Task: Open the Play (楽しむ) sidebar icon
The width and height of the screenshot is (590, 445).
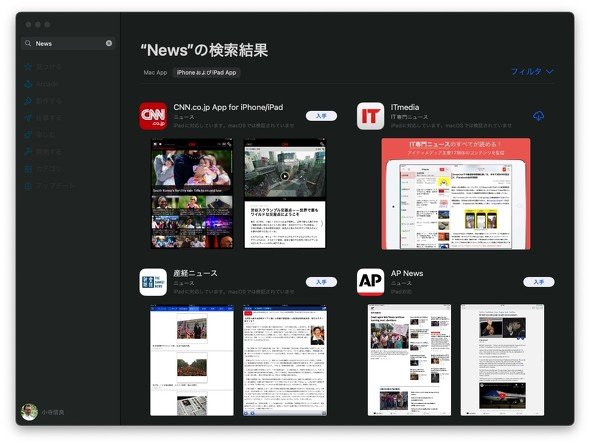Action: [x=28, y=135]
